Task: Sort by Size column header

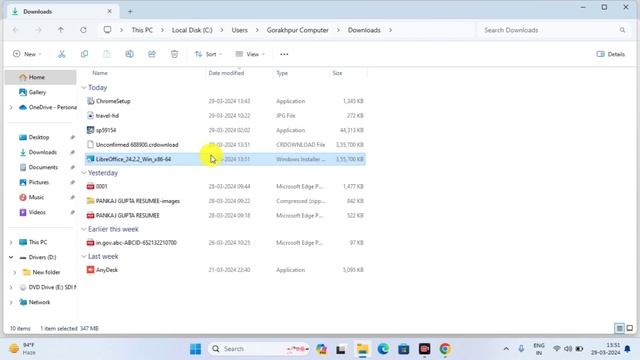Action: pyautogui.click(x=337, y=73)
